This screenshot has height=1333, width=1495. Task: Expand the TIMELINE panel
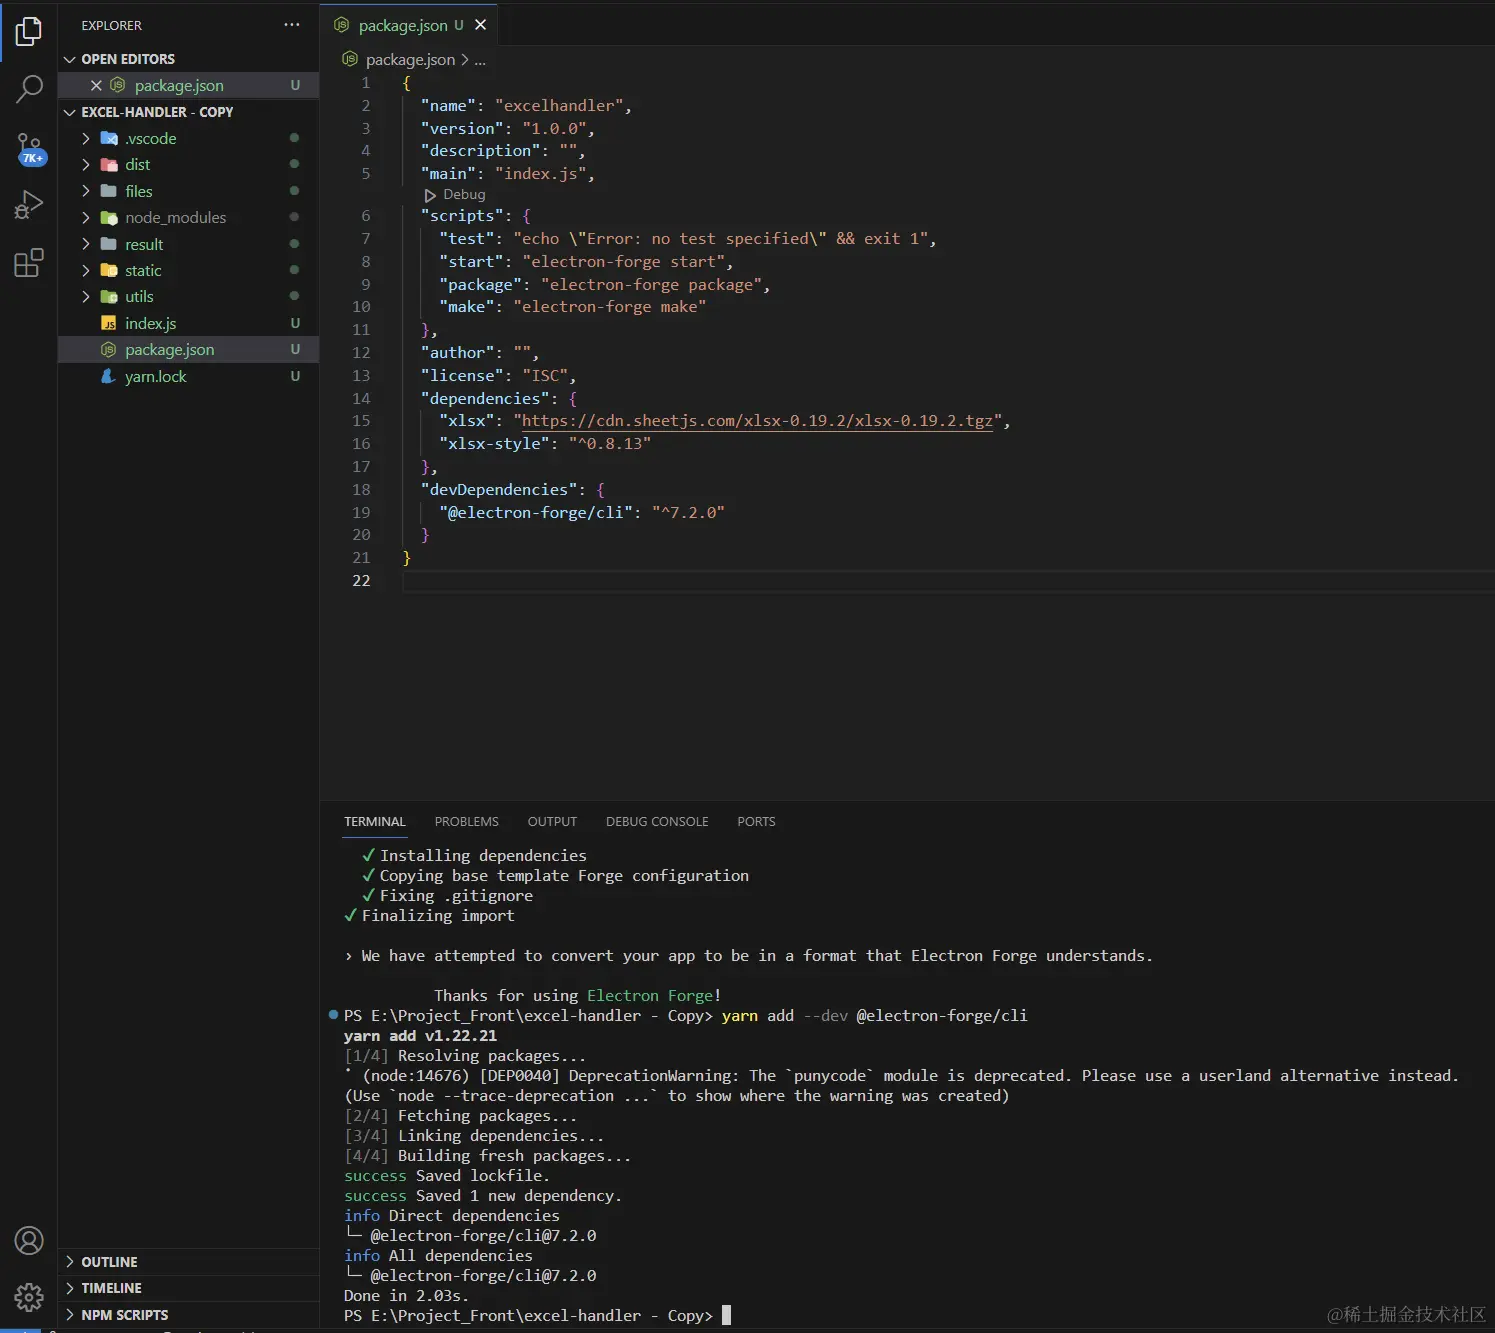click(x=189, y=1288)
